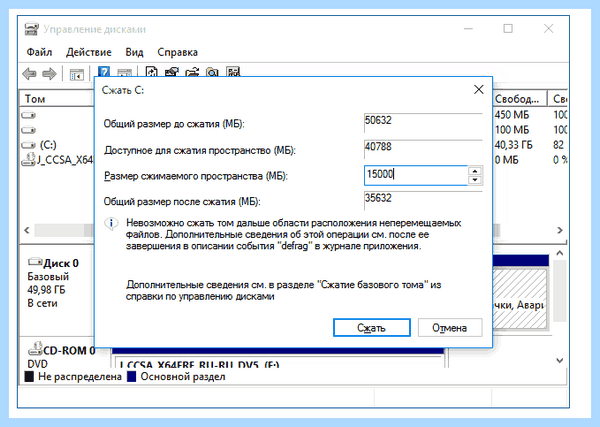Image resolution: width=600 pixels, height=427 pixels.
Task: Click the Back arrow toolbar icon
Action: tap(29, 73)
